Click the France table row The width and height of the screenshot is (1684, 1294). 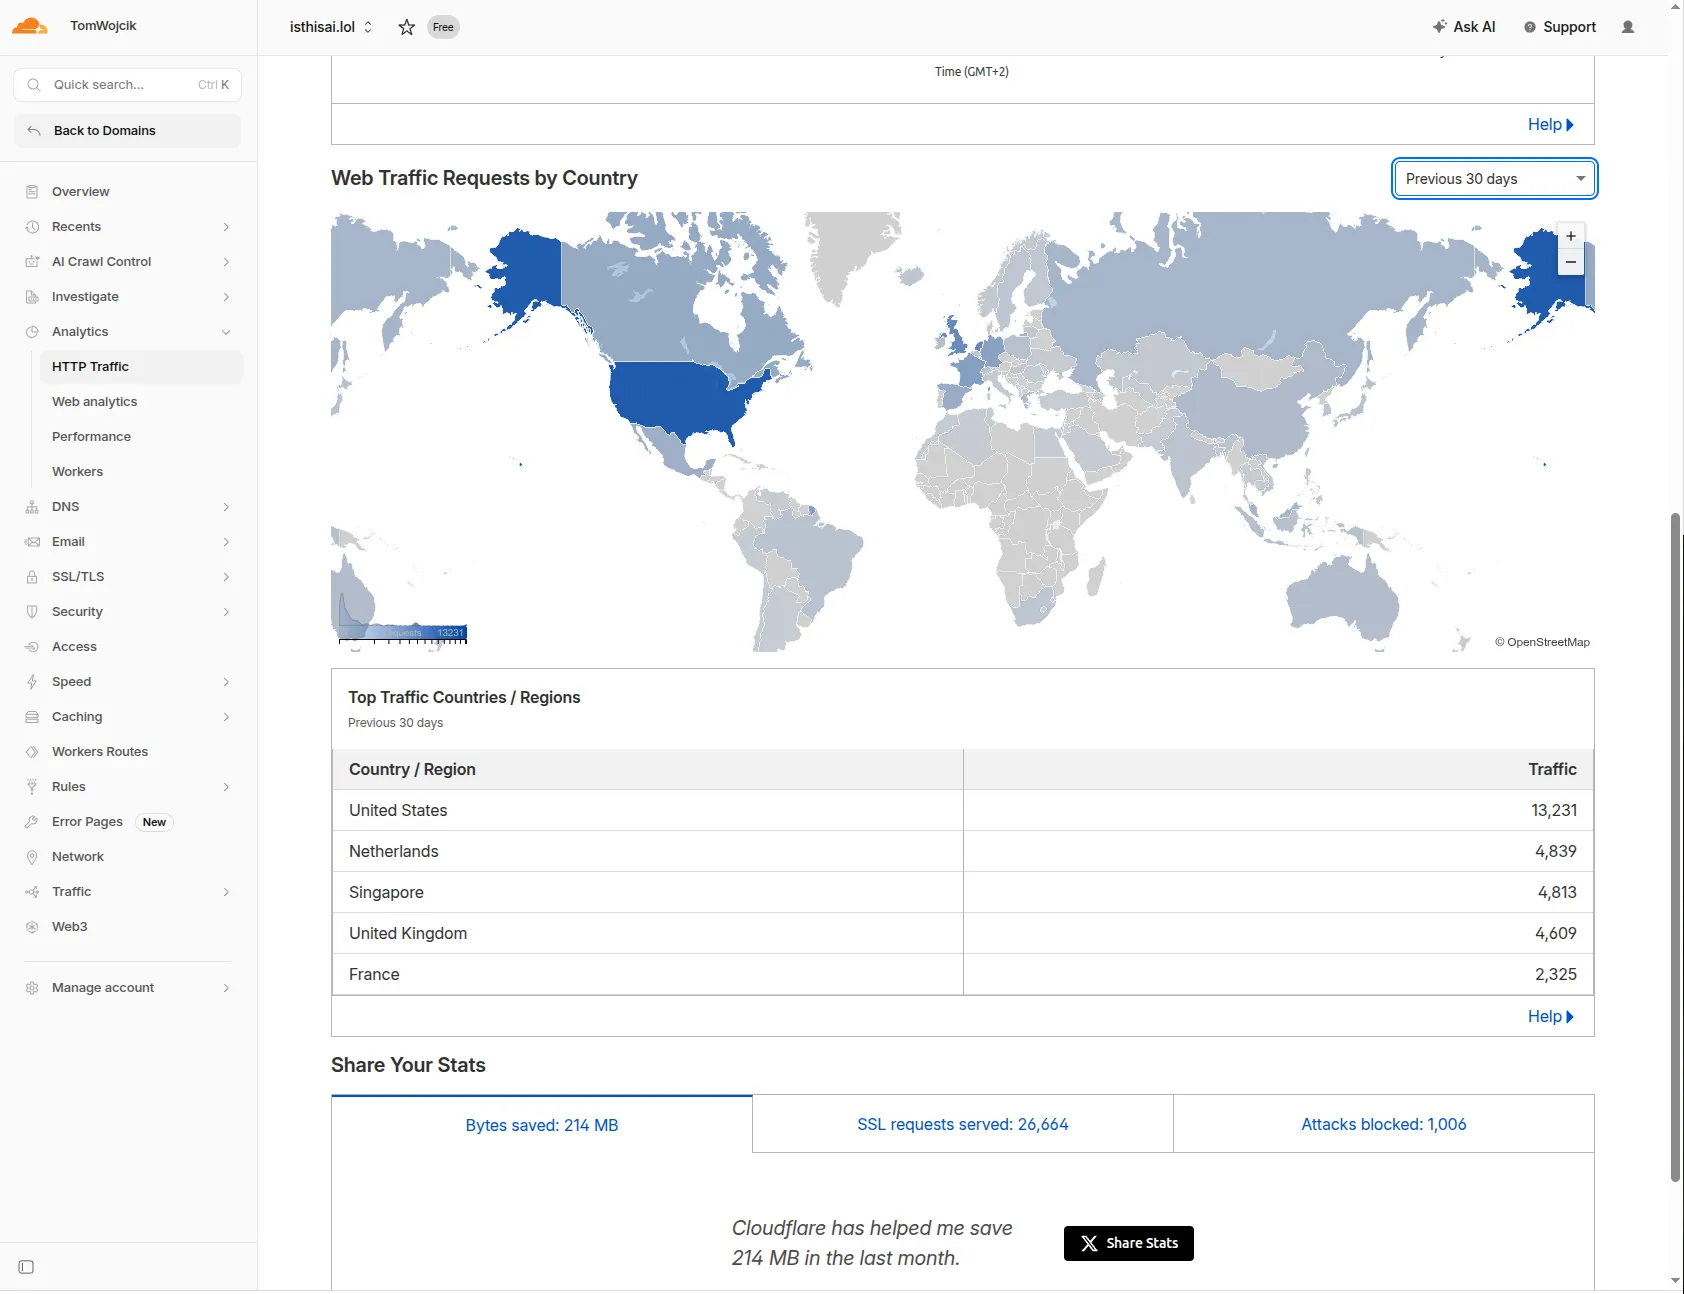[962, 974]
